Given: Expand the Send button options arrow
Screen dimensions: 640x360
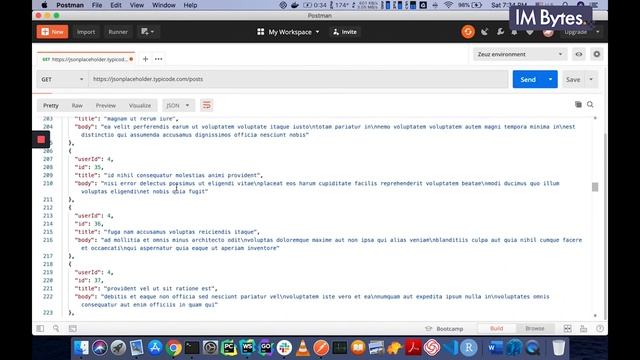Looking at the screenshot, I should (x=550, y=80).
